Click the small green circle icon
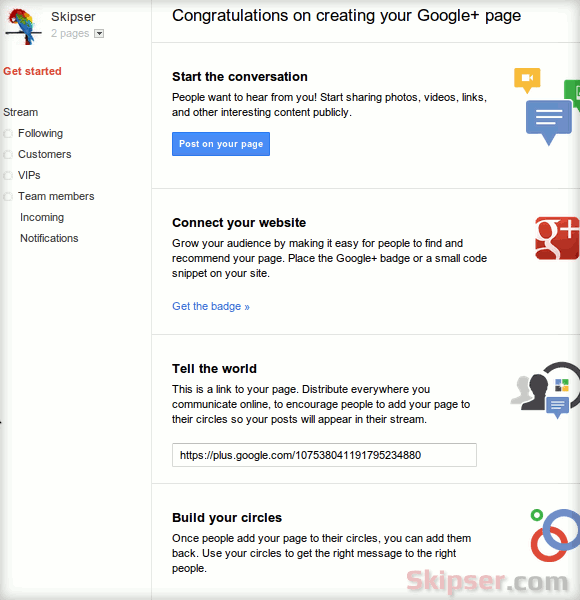 coord(537,515)
